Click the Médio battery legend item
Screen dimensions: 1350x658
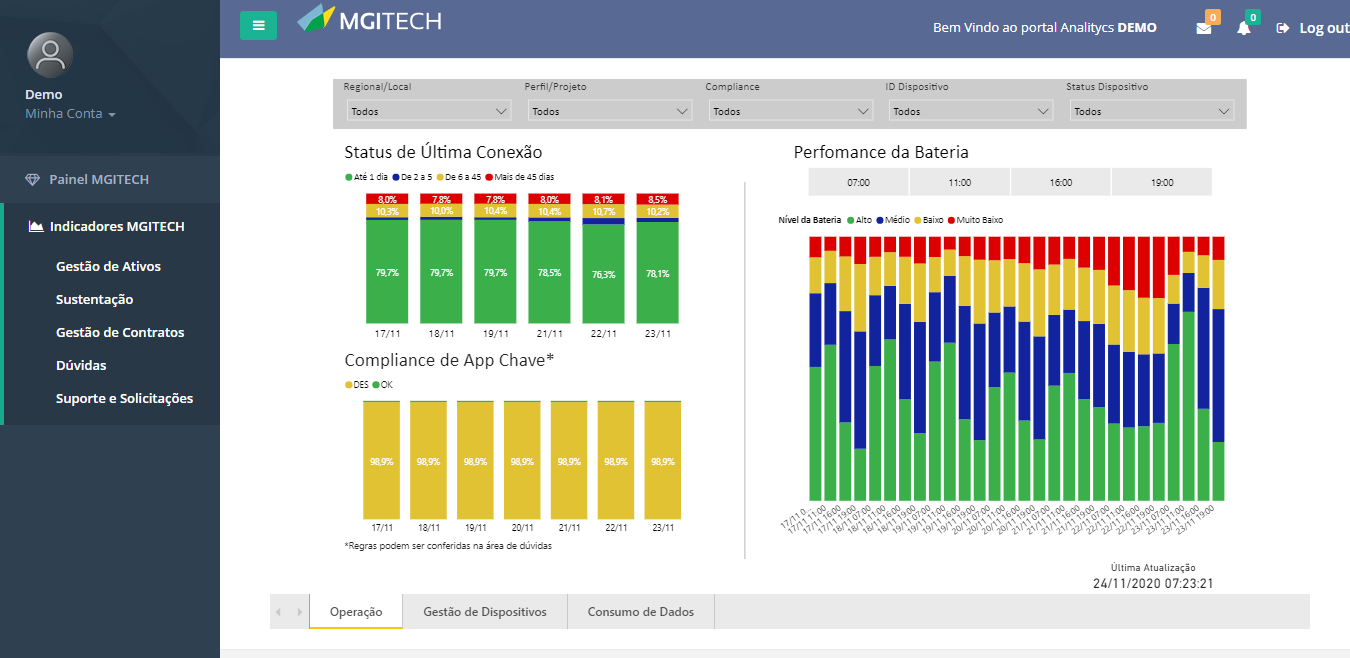(892, 220)
